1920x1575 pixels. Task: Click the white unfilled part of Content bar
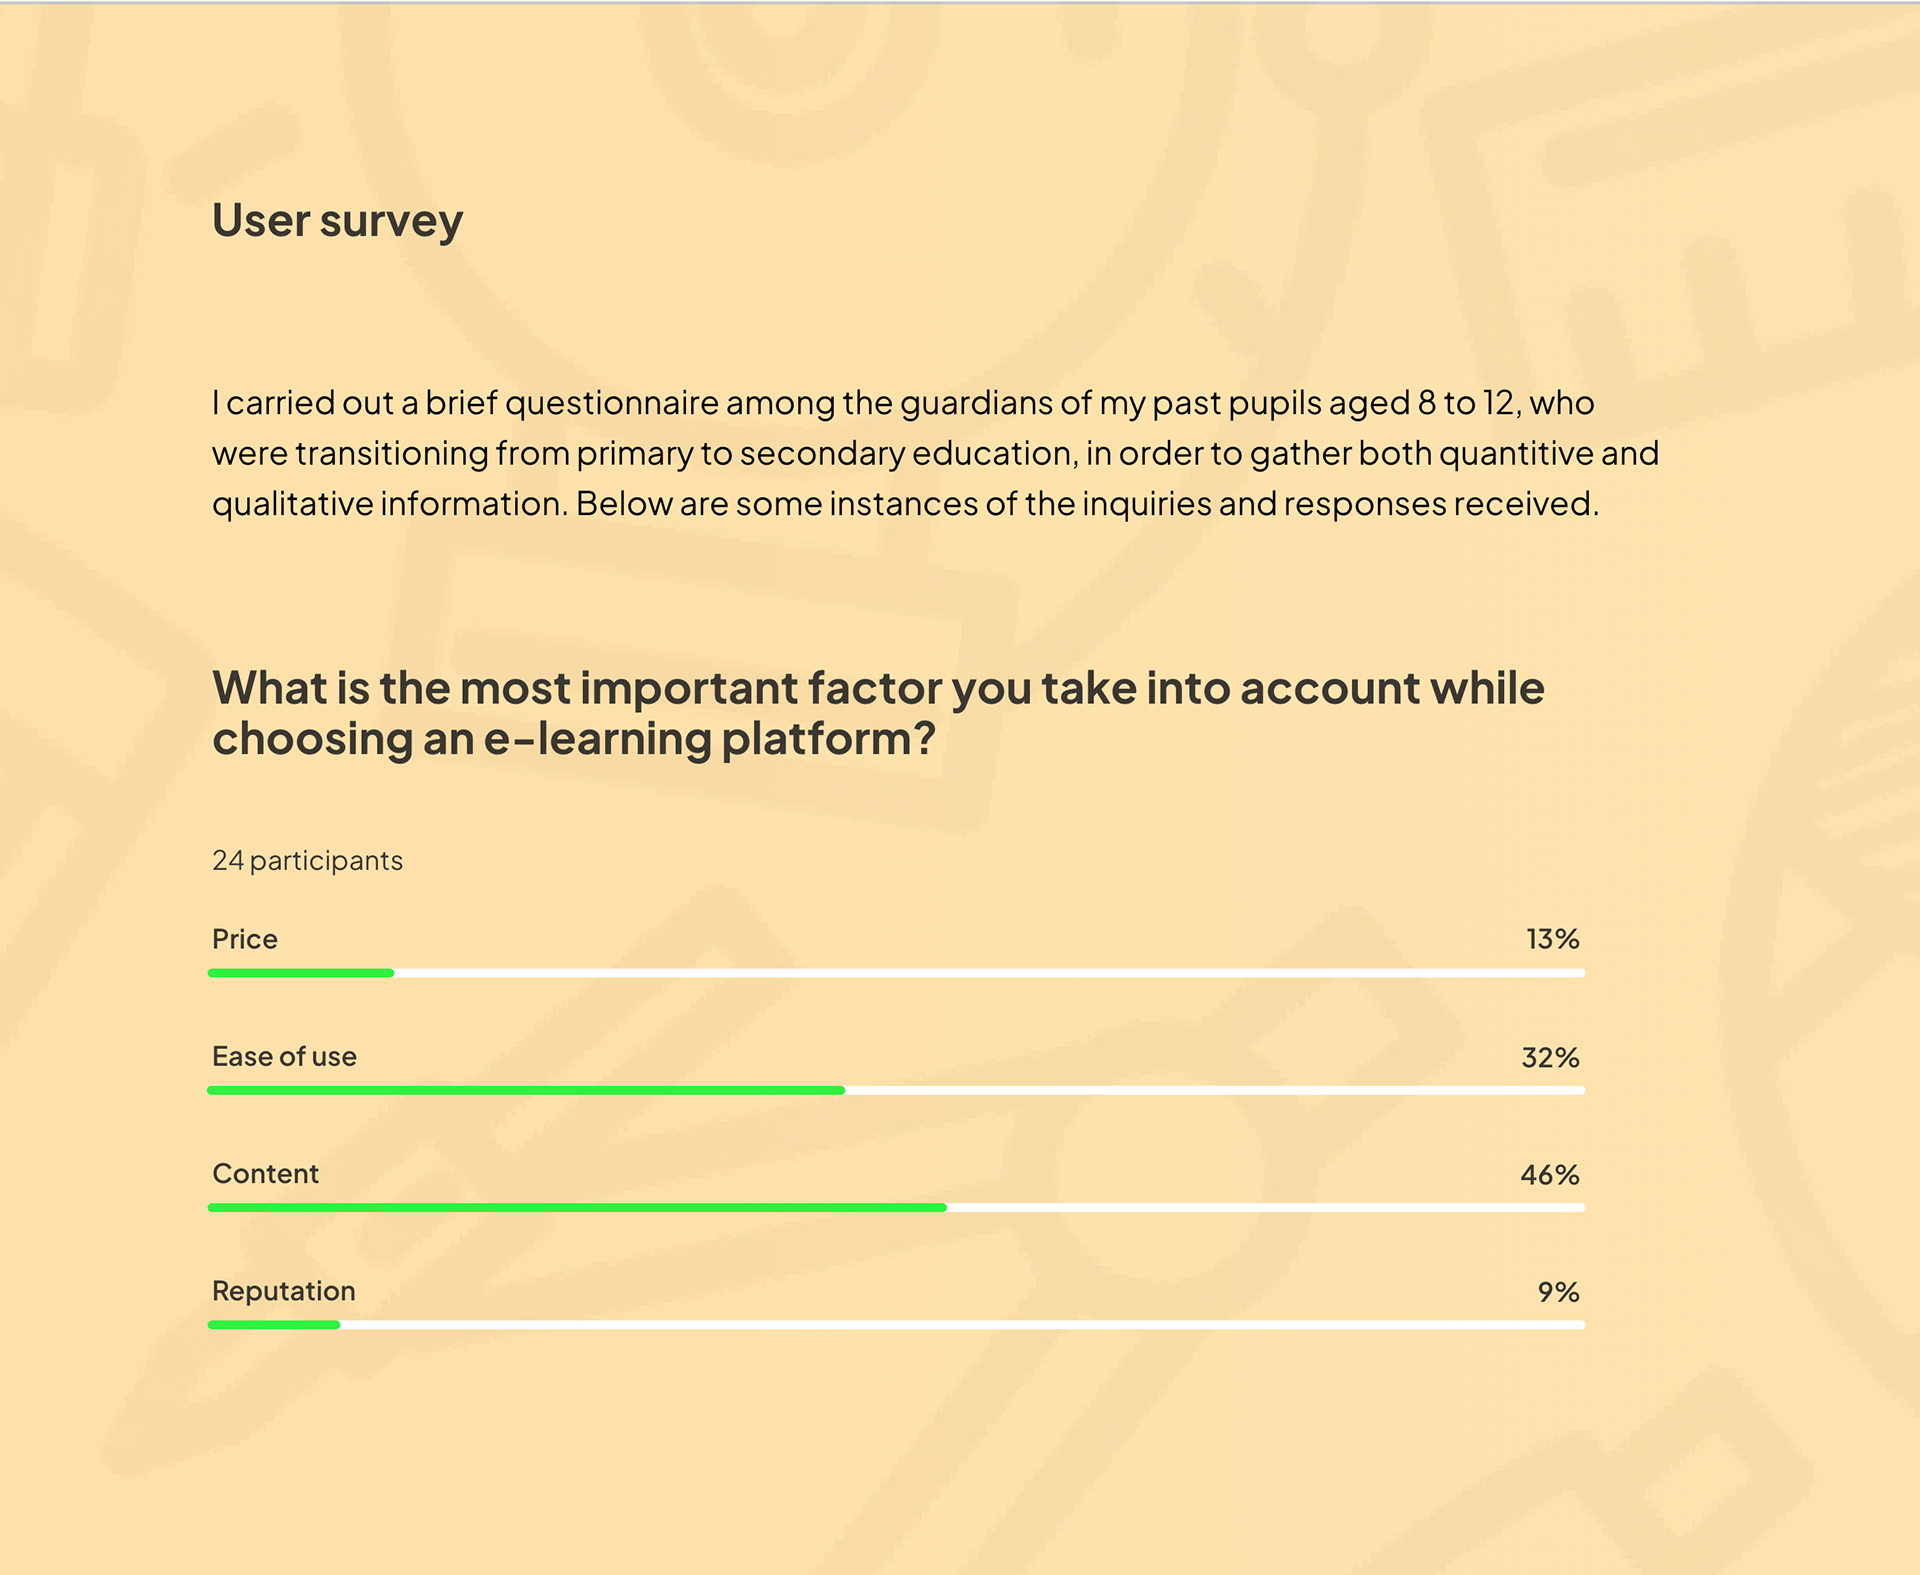(1265, 1208)
